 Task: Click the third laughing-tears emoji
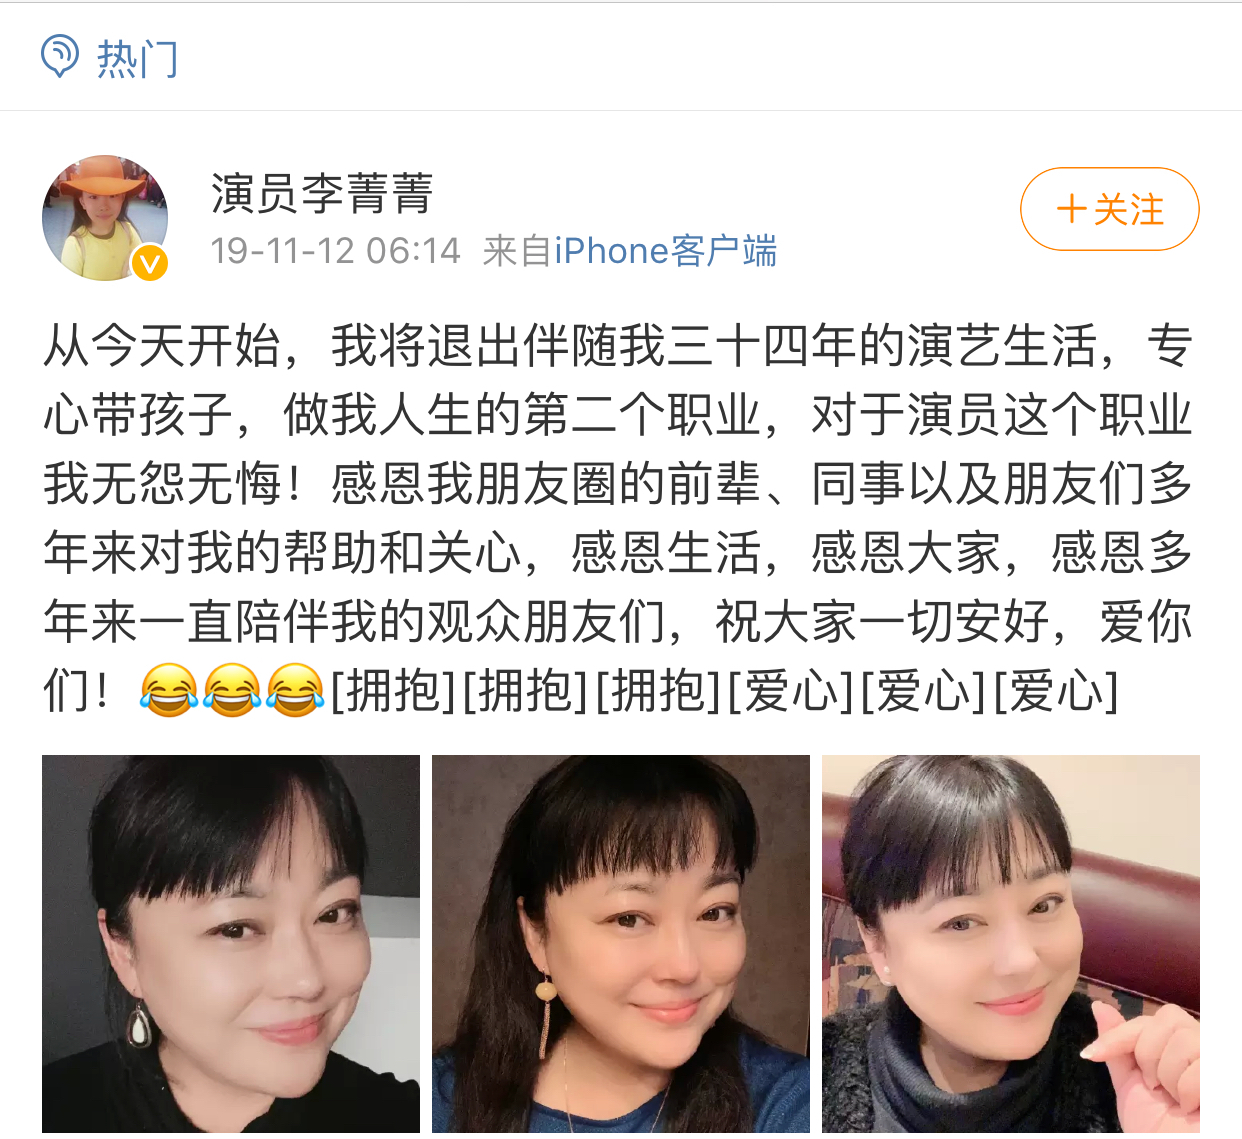coord(294,690)
